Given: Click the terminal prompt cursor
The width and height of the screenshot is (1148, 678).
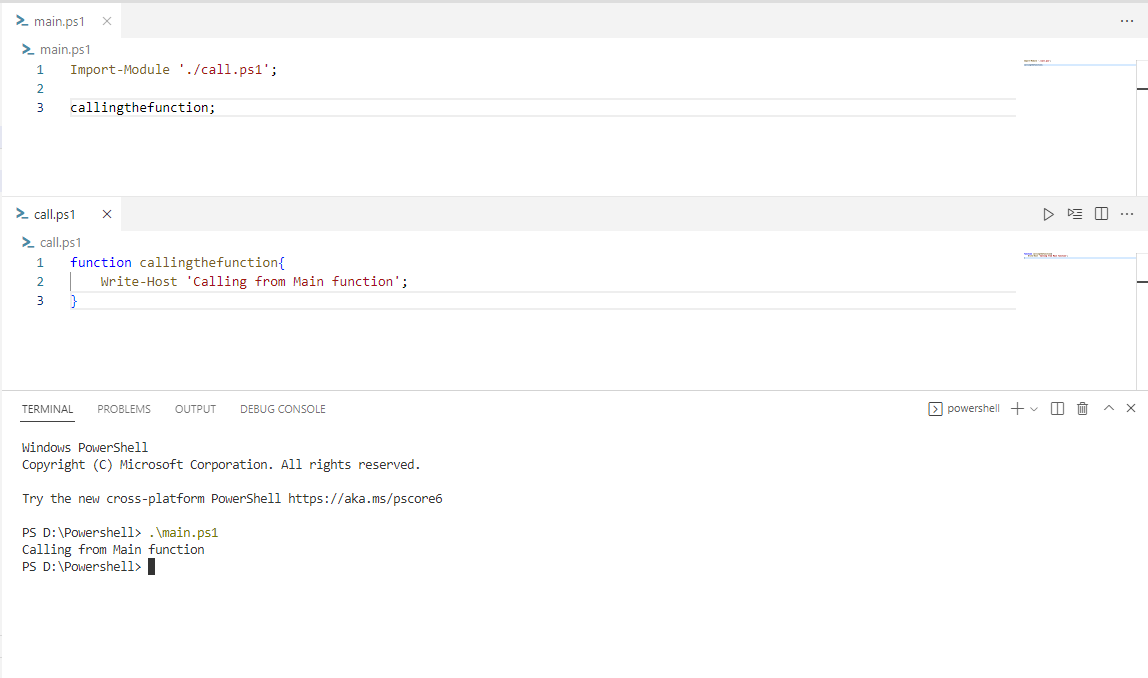Looking at the screenshot, I should coord(152,567).
